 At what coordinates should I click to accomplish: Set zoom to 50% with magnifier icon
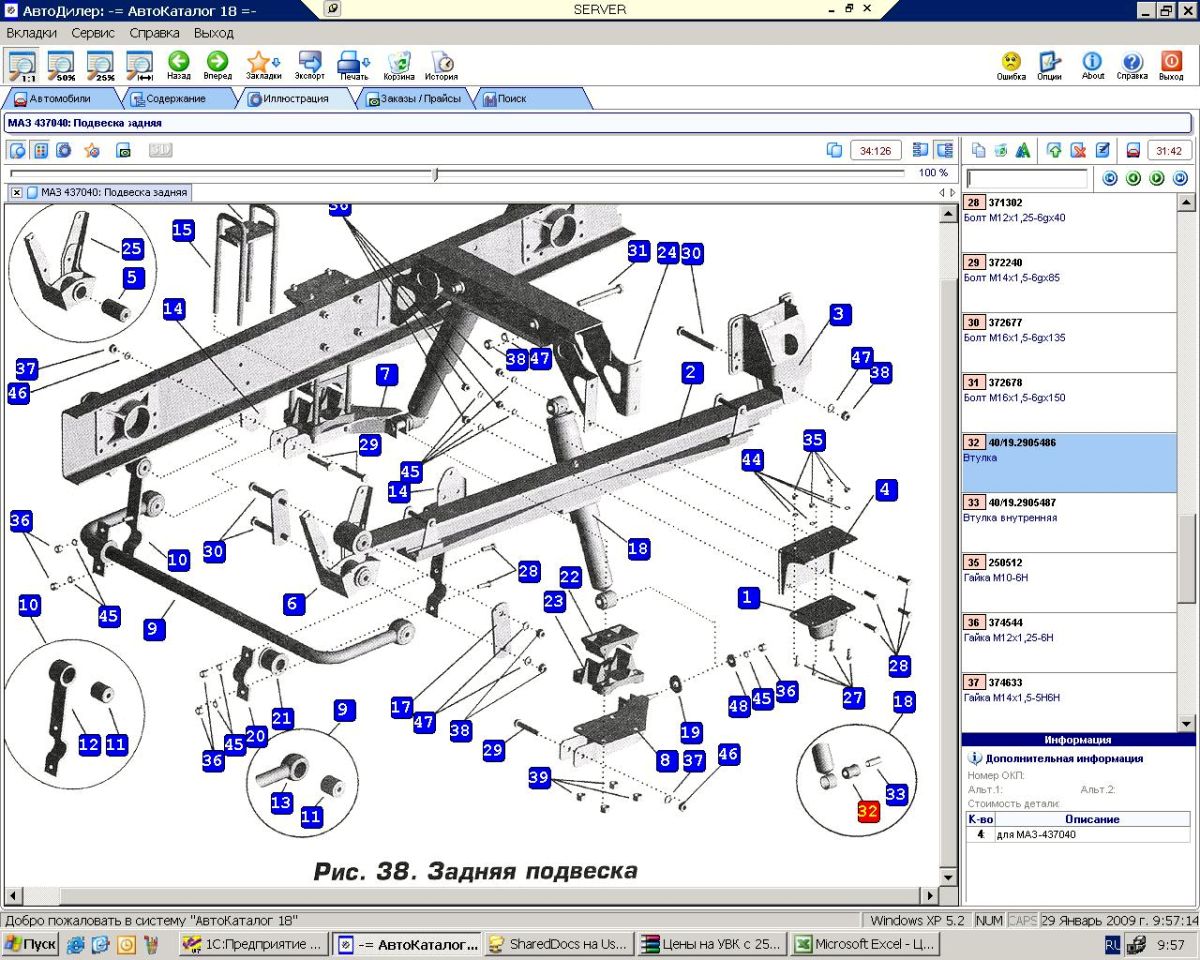(61, 64)
